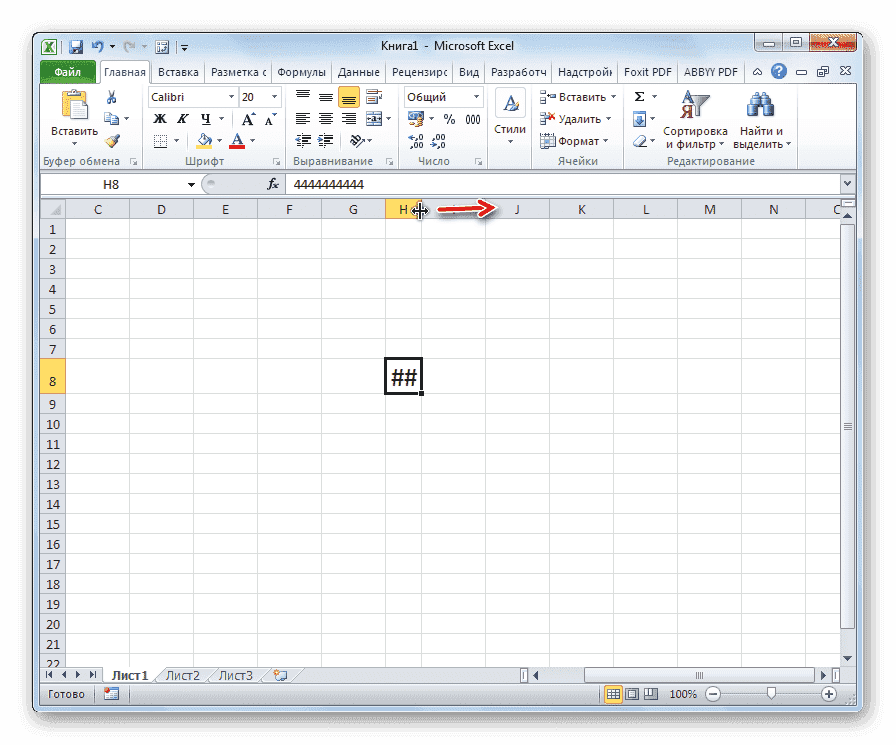Image resolution: width=896 pixels, height=745 pixels.
Task: Click the Save icon in Quick Access toolbar
Action: point(76,46)
